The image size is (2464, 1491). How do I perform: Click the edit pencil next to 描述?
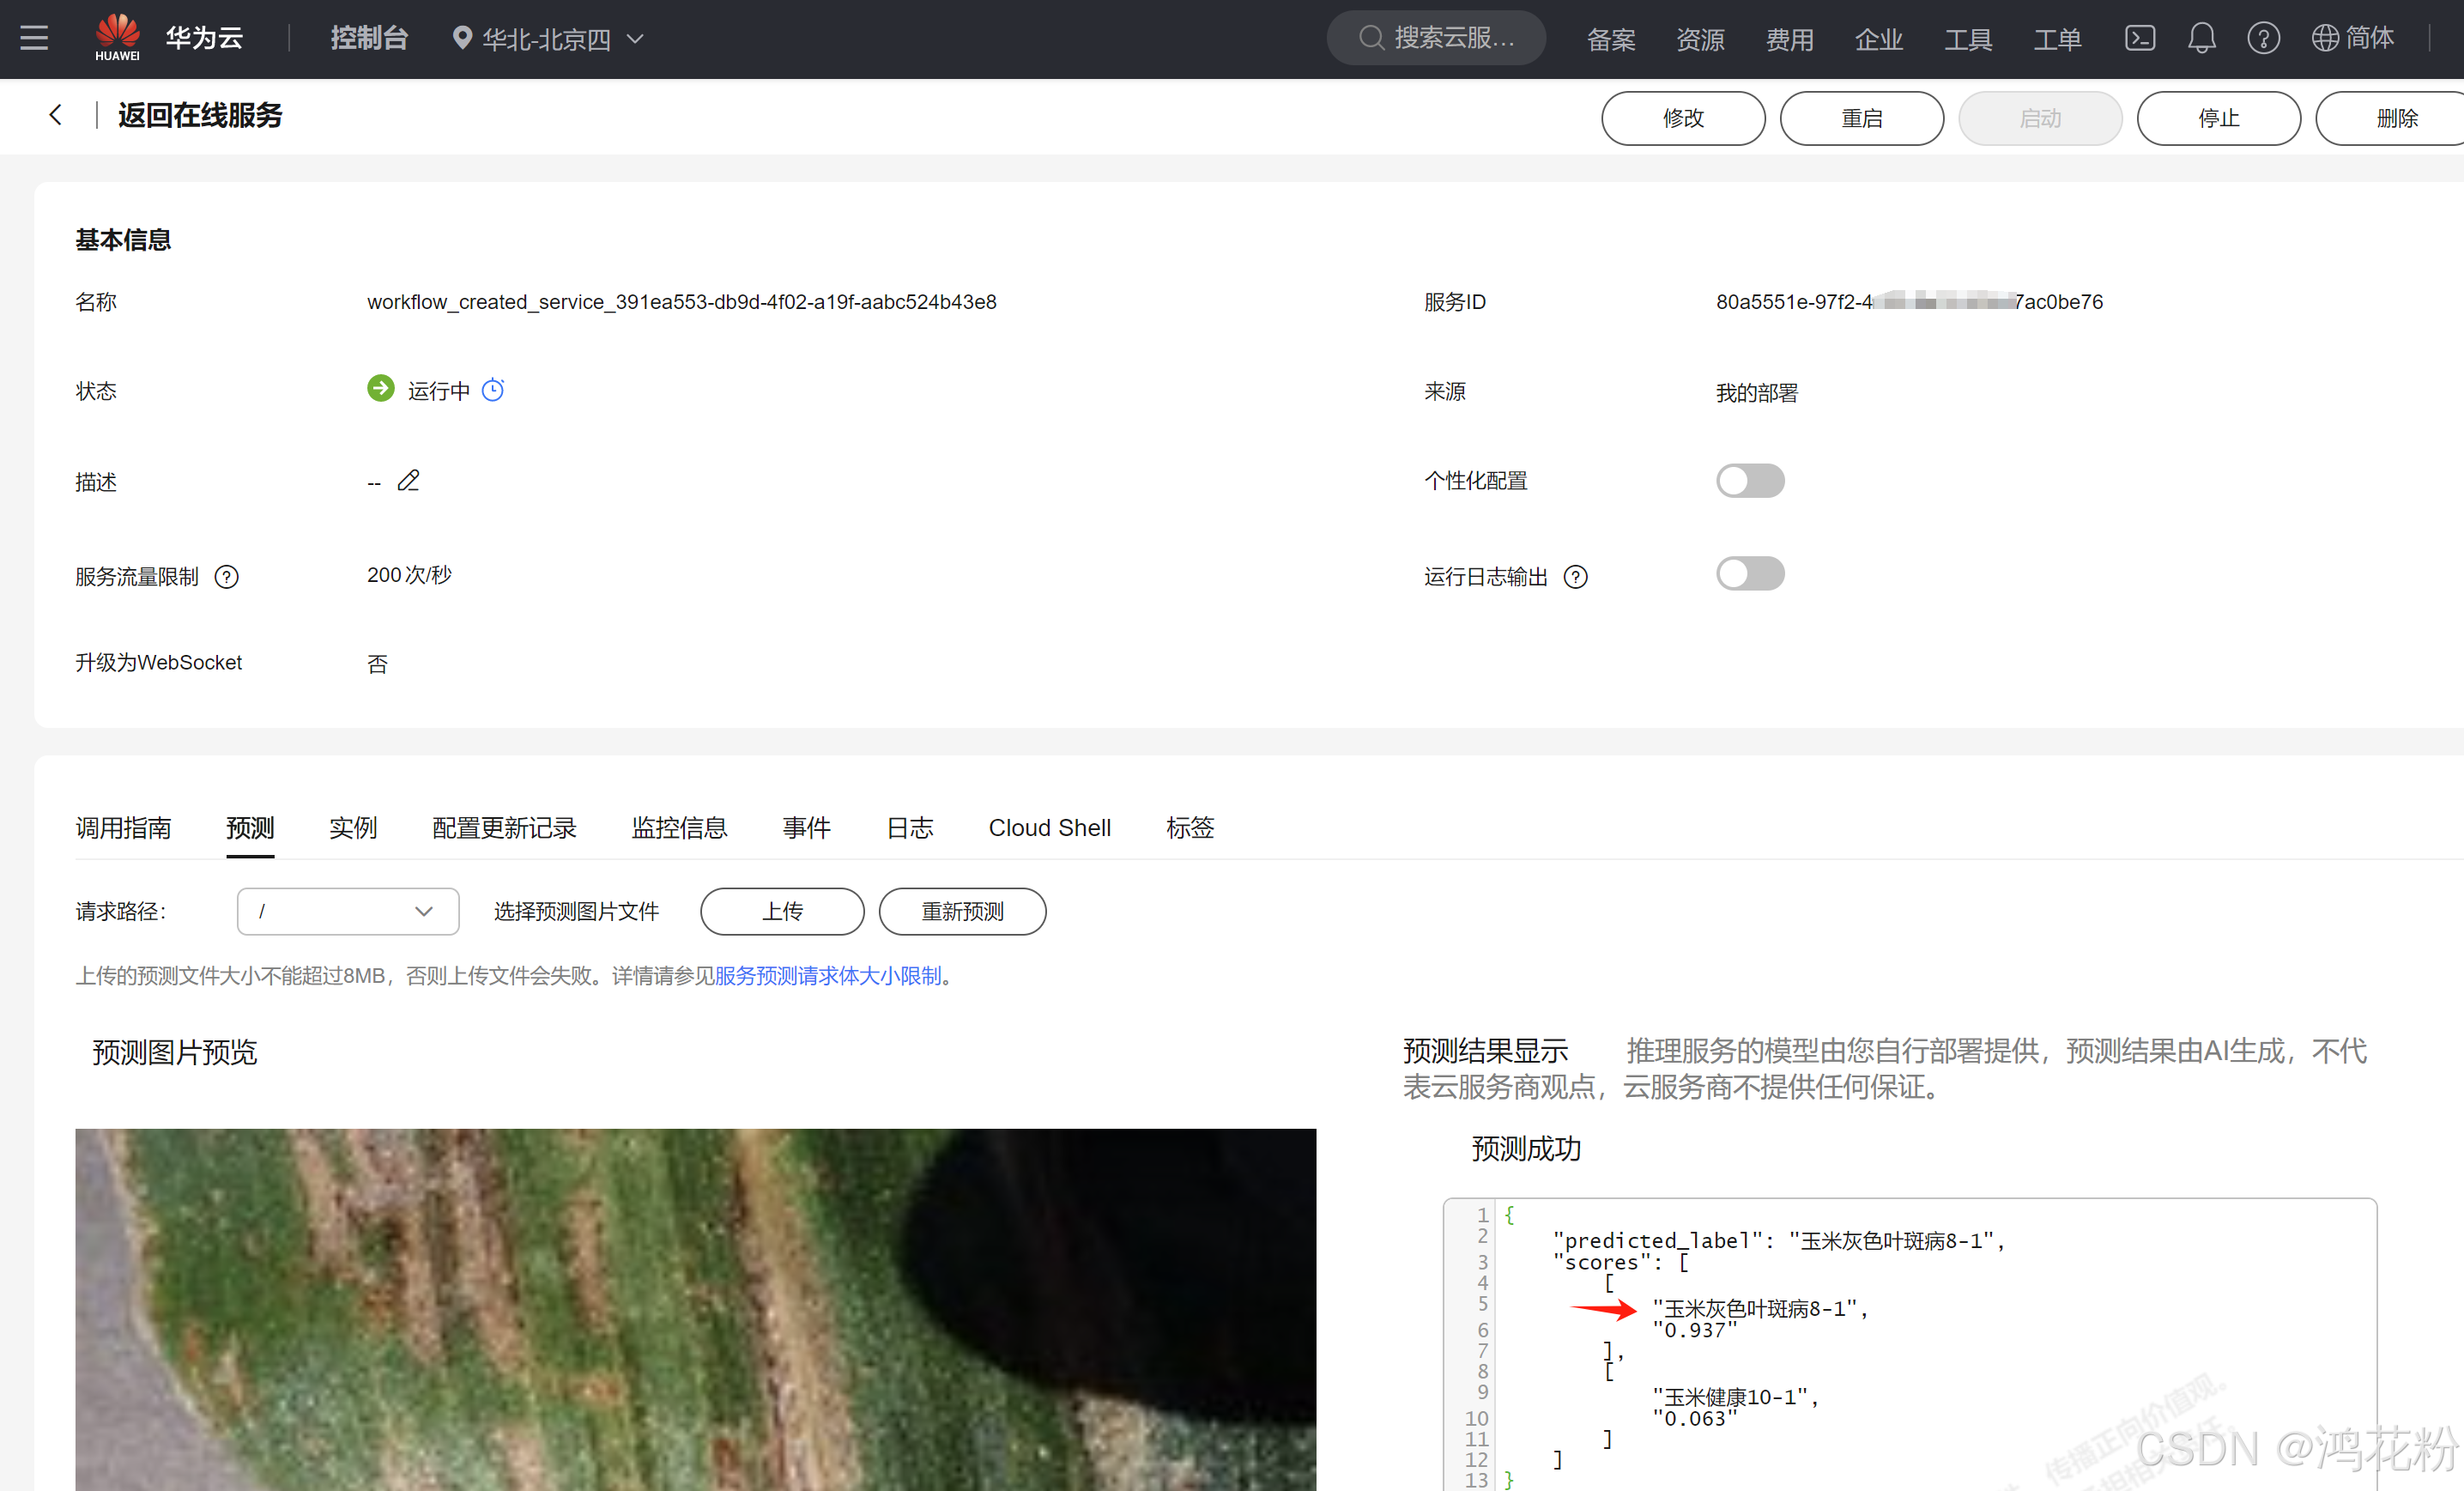408,481
